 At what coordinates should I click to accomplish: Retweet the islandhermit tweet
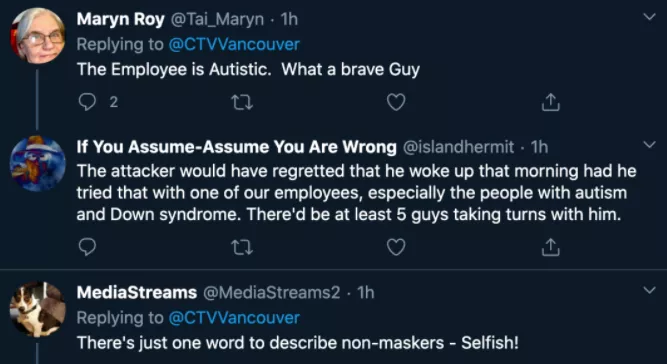point(242,247)
